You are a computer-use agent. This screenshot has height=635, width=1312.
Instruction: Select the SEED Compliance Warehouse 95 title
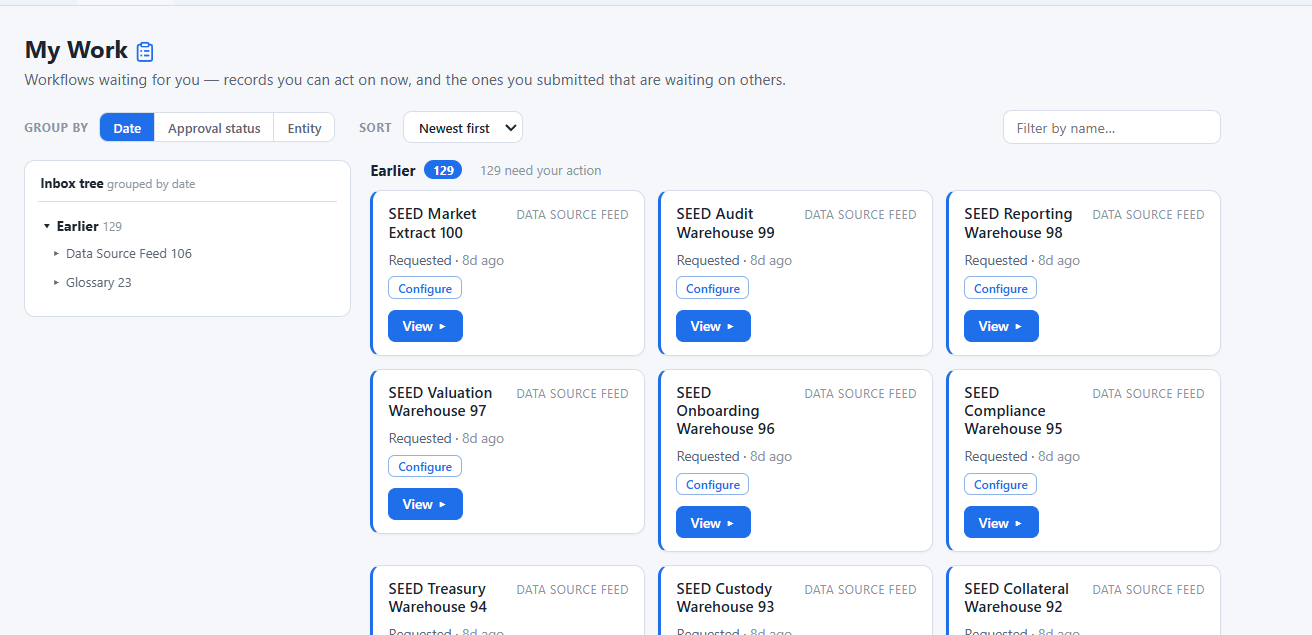(x=1014, y=411)
